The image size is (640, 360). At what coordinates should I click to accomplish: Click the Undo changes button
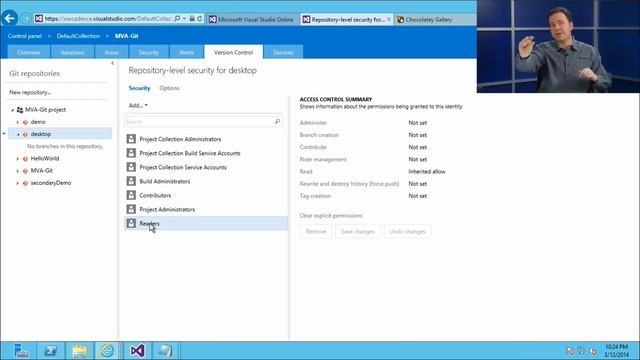tap(407, 231)
